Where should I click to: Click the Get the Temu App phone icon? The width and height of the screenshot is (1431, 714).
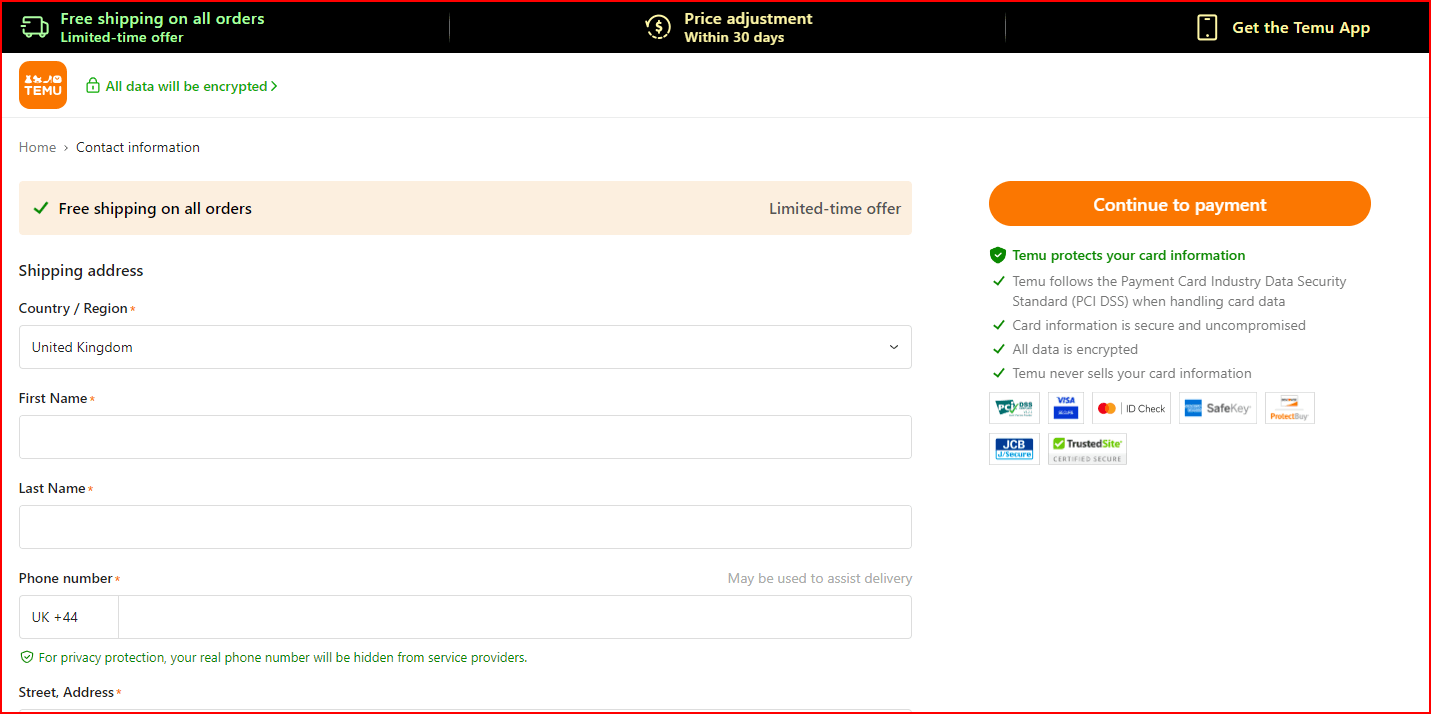tap(1206, 27)
